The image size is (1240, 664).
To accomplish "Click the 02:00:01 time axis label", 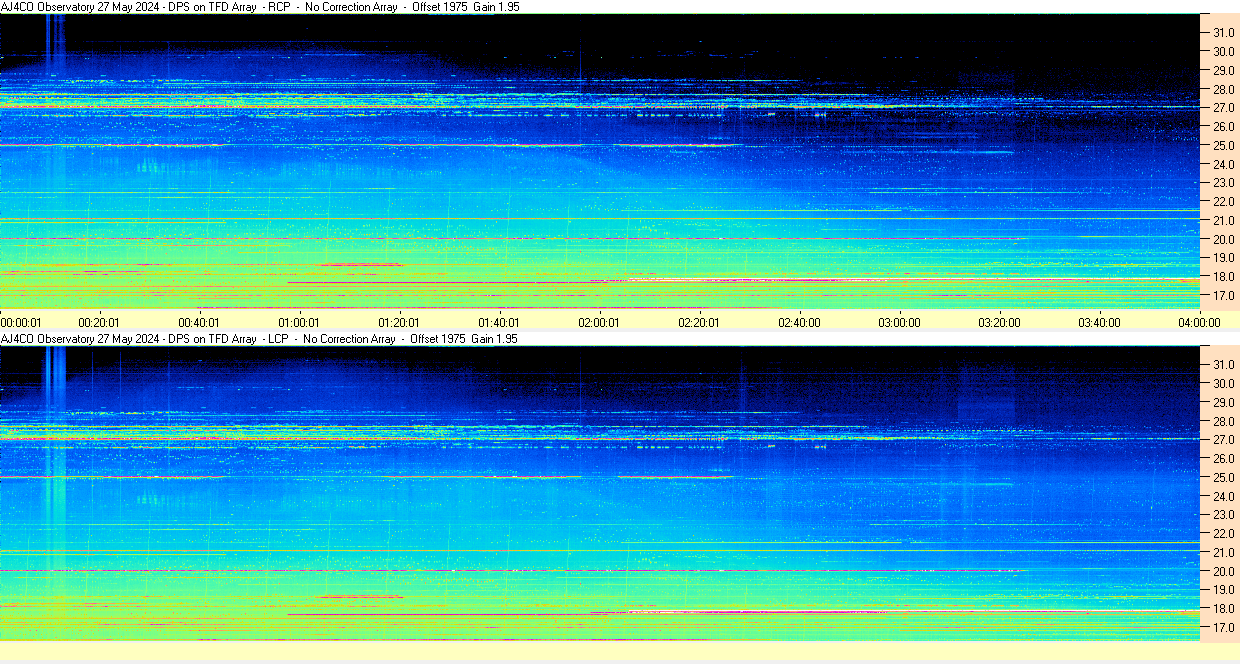I will click(599, 322).
